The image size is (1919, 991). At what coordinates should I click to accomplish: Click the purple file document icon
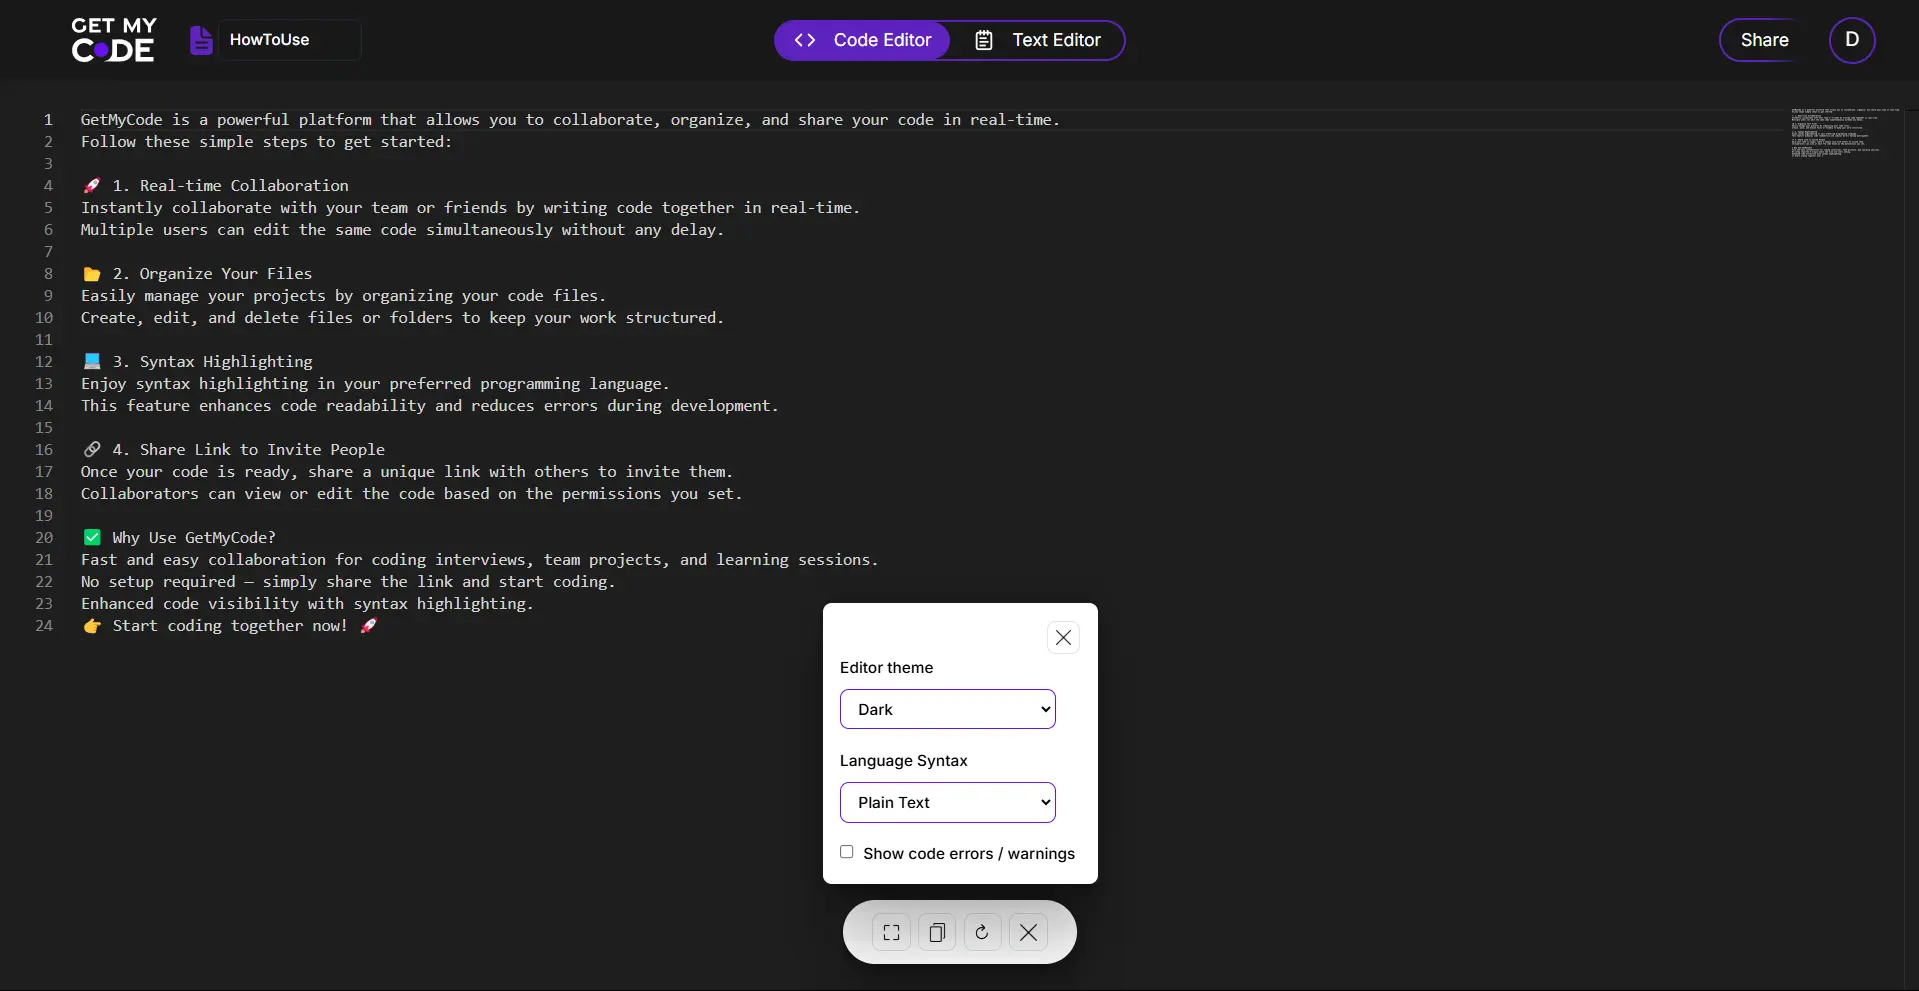(x=201, y=40)
